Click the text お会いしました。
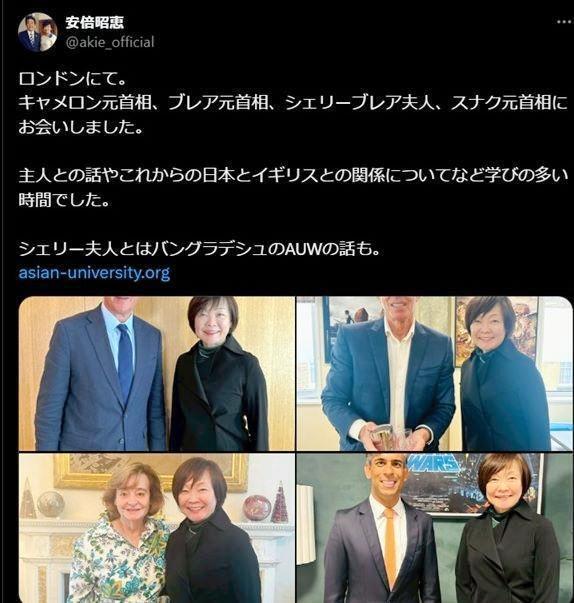 pyautogui.click(x=81, y=127)
